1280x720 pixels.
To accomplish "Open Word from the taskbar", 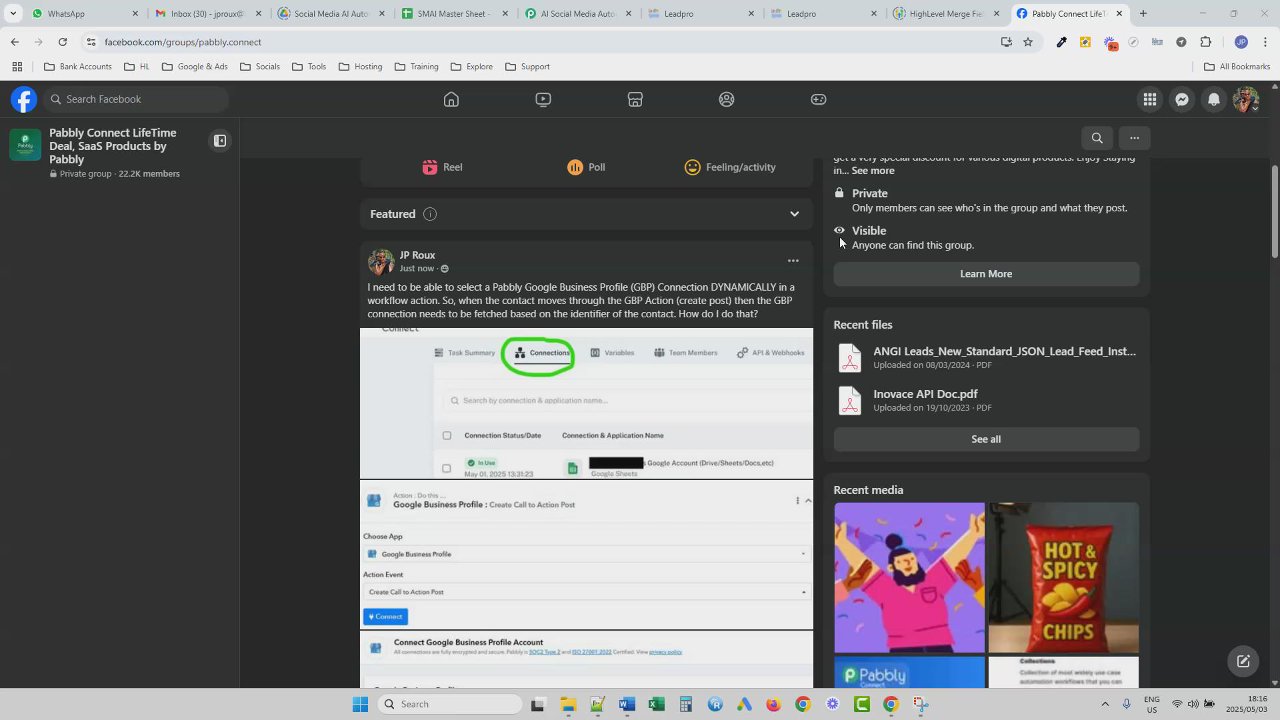I will point(626,704).
